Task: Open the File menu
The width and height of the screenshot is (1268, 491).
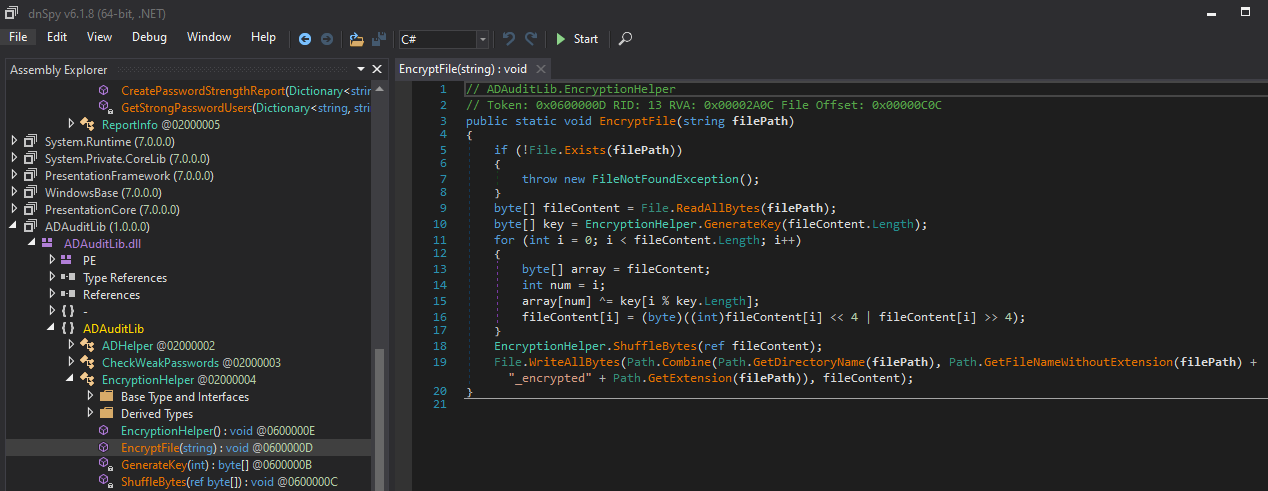Action: coord(18,37)
